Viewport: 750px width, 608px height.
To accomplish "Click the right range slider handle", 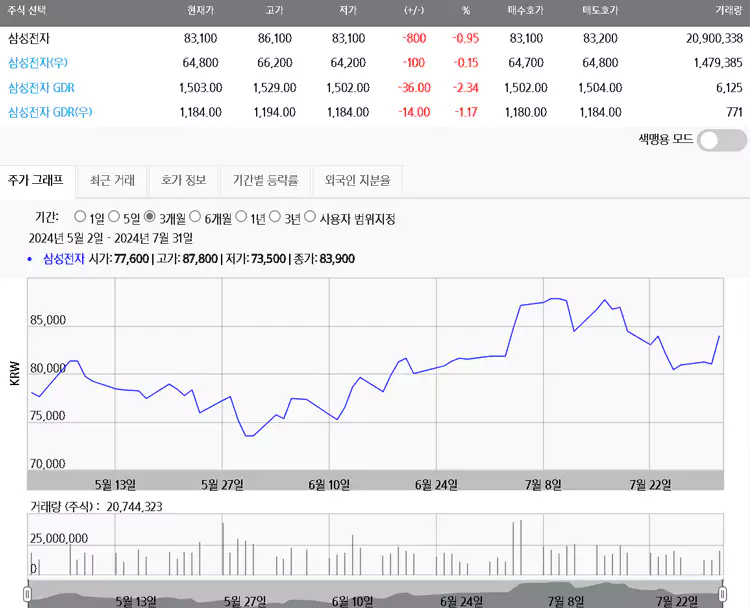I will pos(722,594).
